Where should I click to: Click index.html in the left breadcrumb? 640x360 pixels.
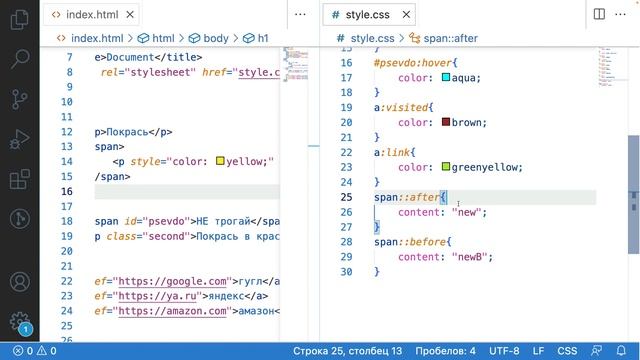pos(97,38)
